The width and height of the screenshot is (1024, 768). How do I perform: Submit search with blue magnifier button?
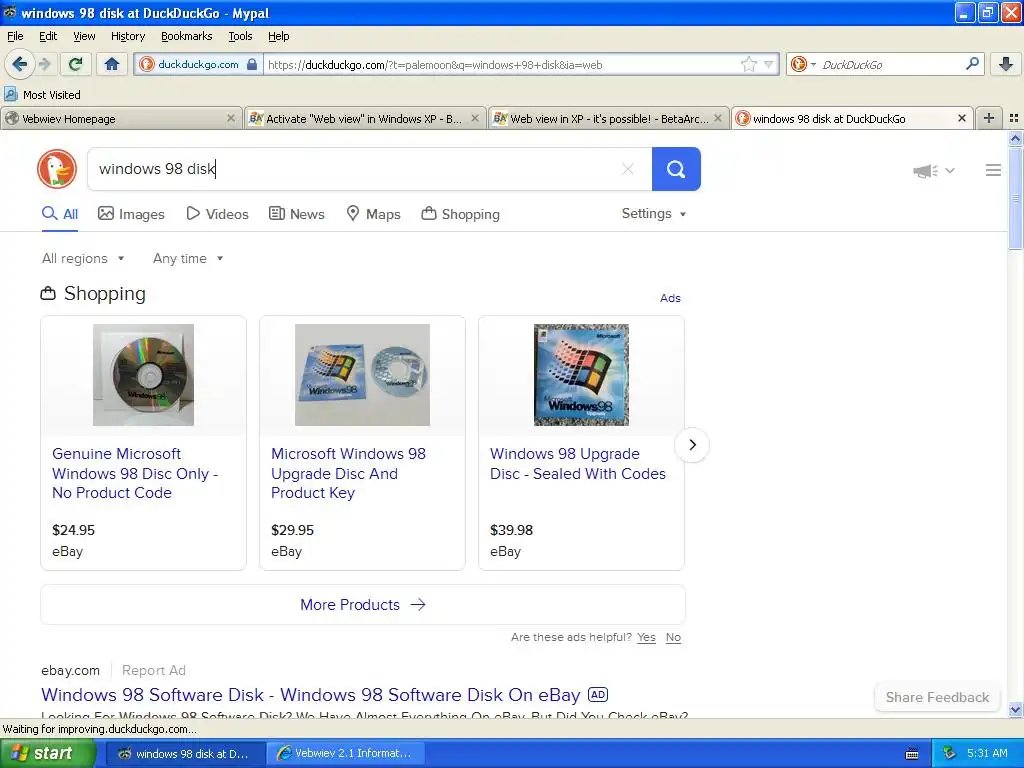[676, 169]
